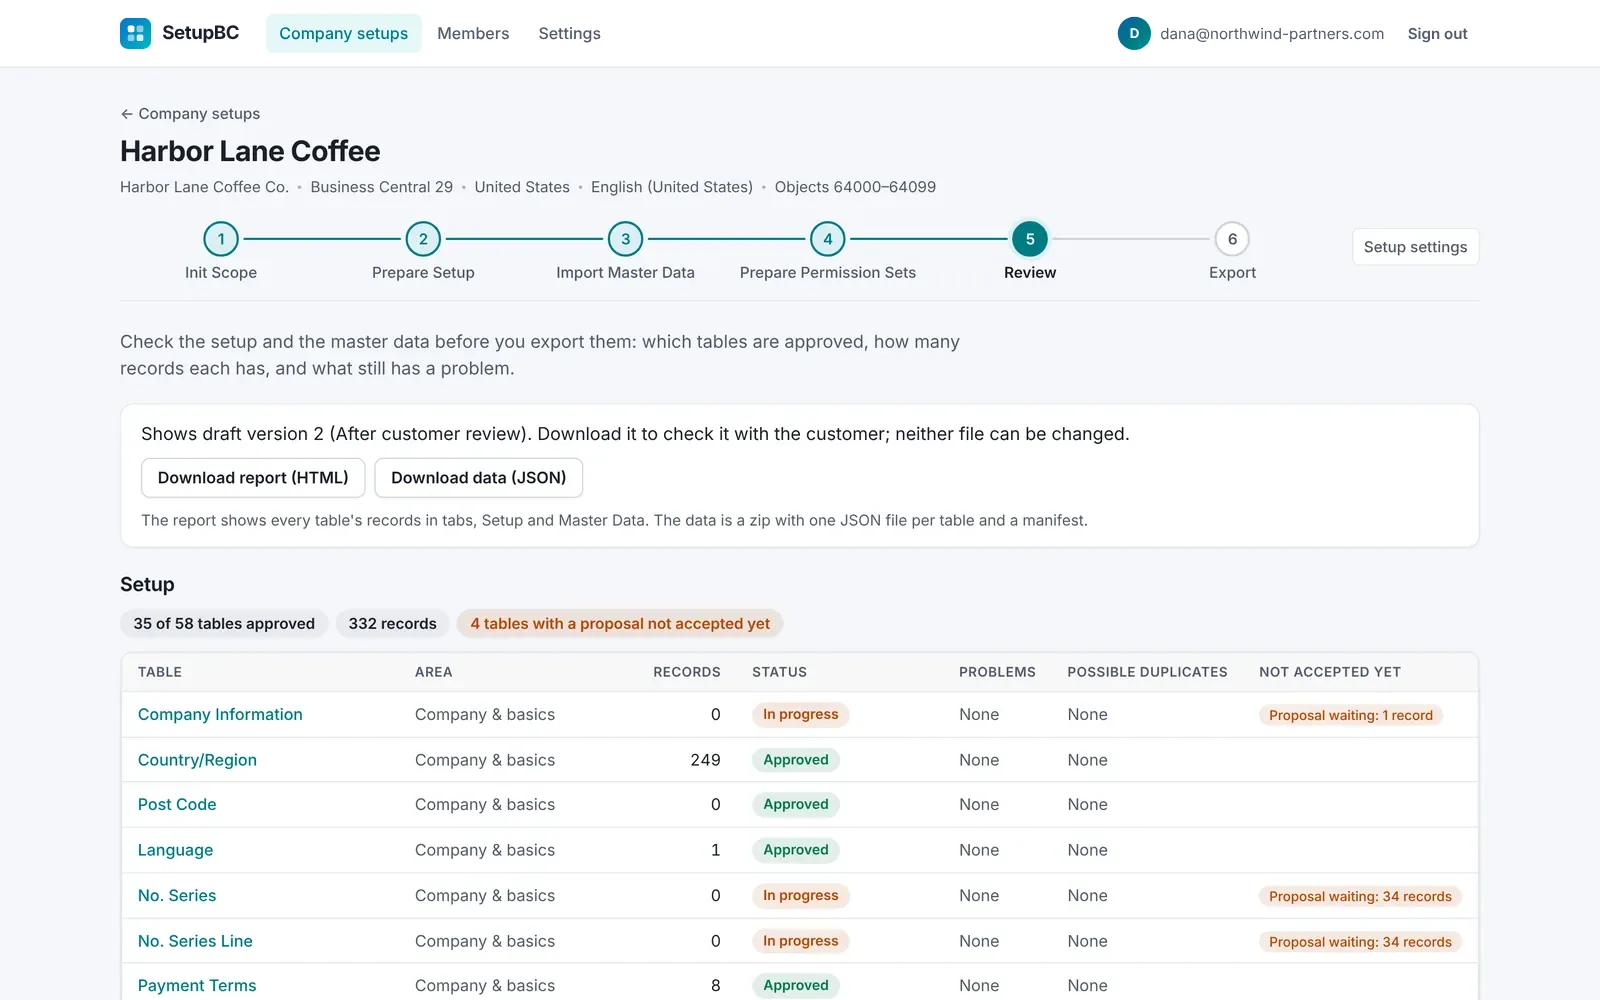1600x1000 pixels.
Task: Go to step 6 Export
Action: point(1232,251)
